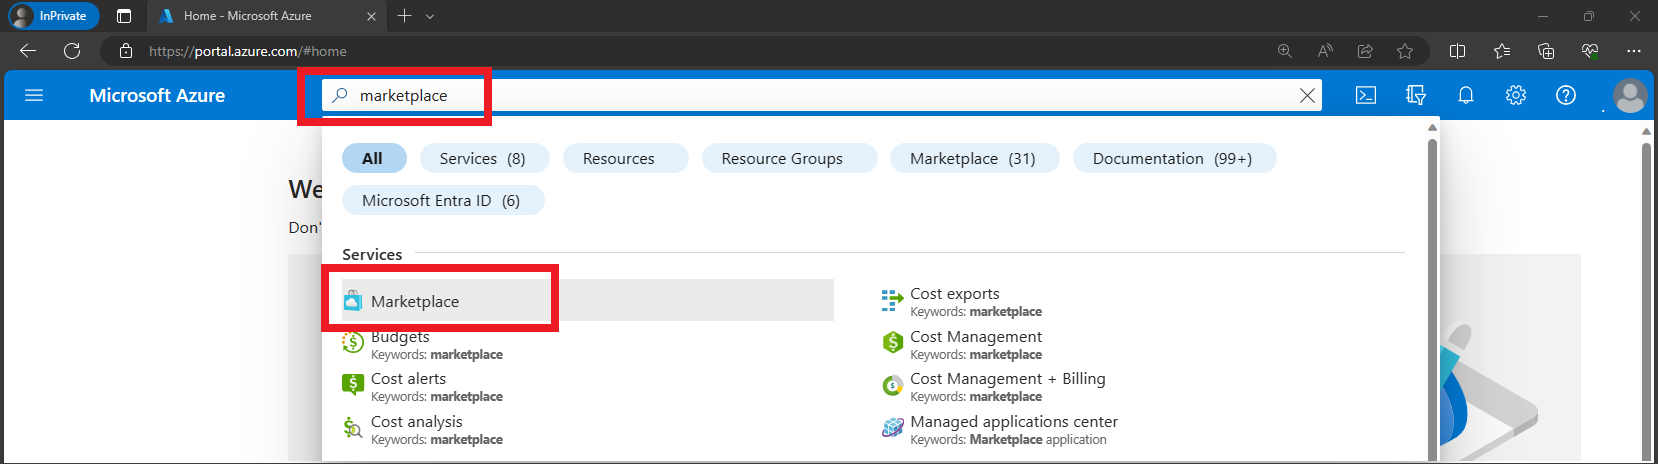Image resolution: width=1658 pixels, height=464 pixels.
Task: Open the portal hamburger menu
Action: (34, 95)
